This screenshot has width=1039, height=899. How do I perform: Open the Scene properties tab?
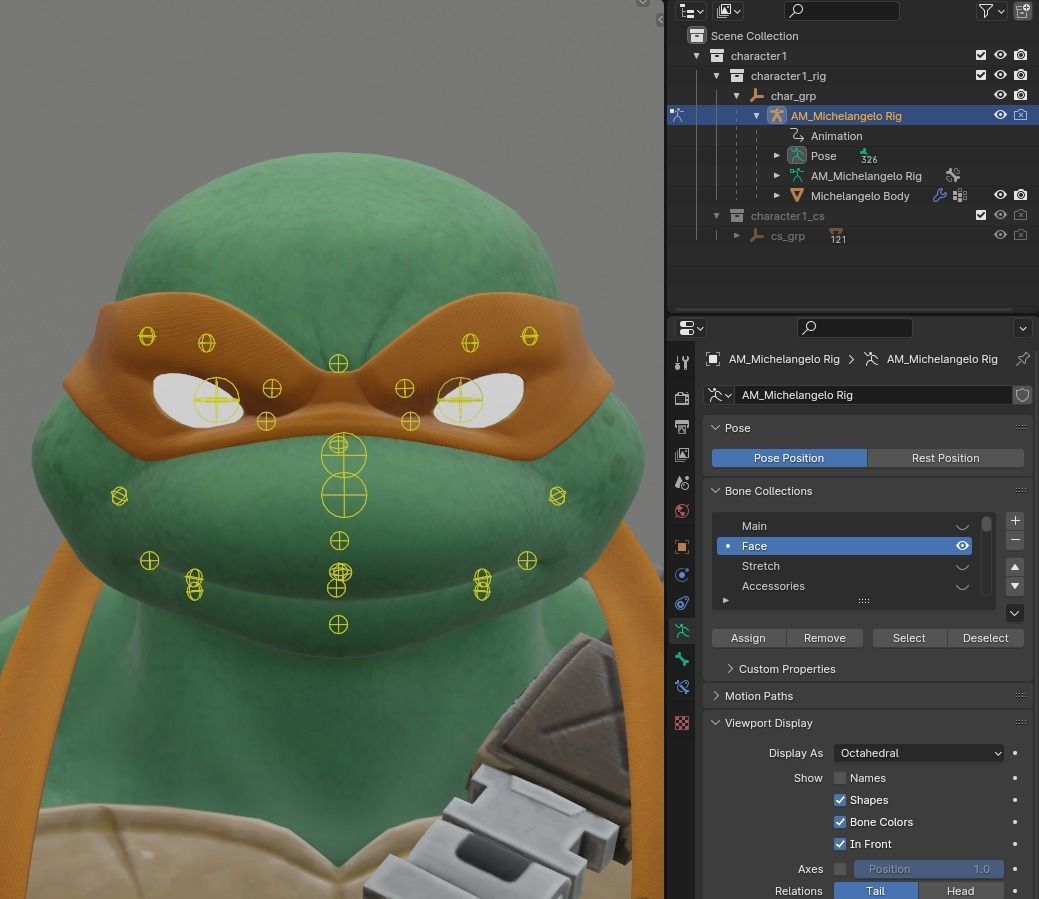click(682, 483)
